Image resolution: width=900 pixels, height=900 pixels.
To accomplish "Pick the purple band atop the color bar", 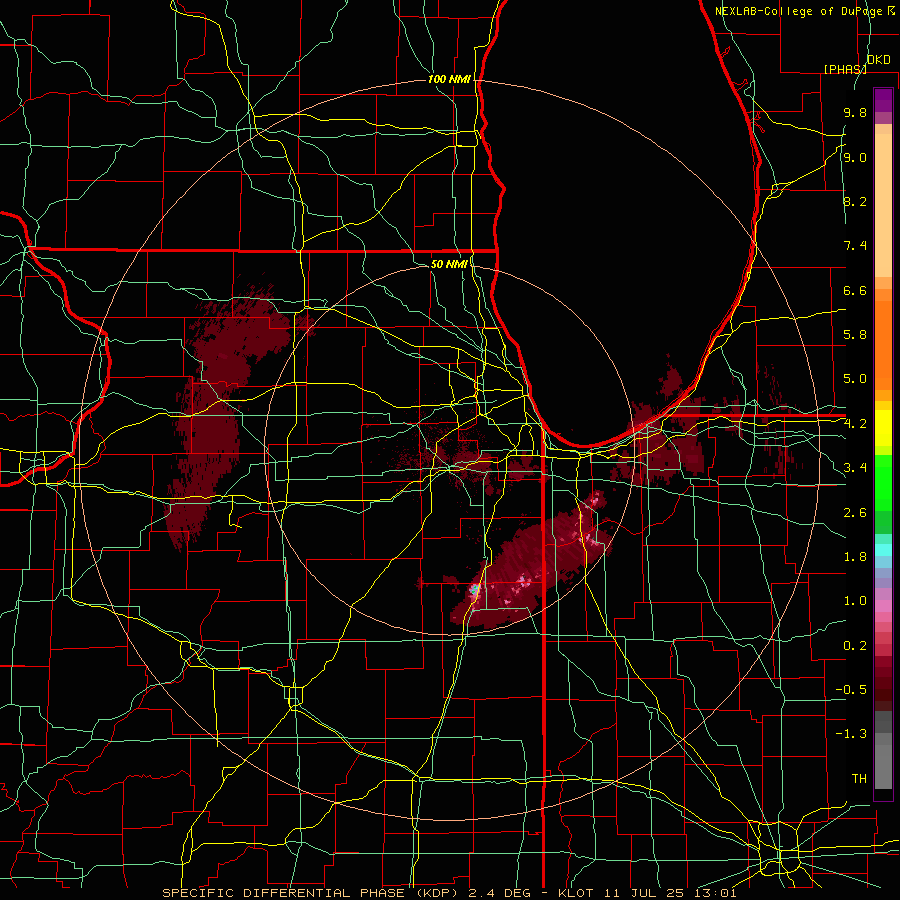I will click(883, 100).
